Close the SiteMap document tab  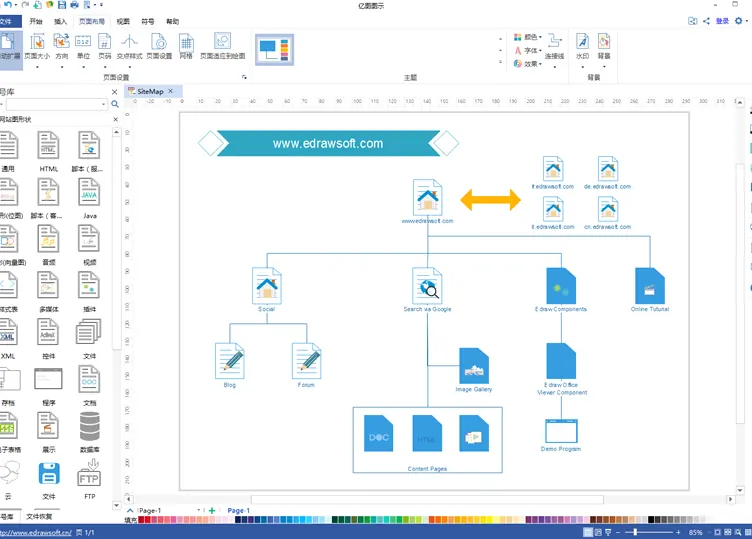point(171,91)
